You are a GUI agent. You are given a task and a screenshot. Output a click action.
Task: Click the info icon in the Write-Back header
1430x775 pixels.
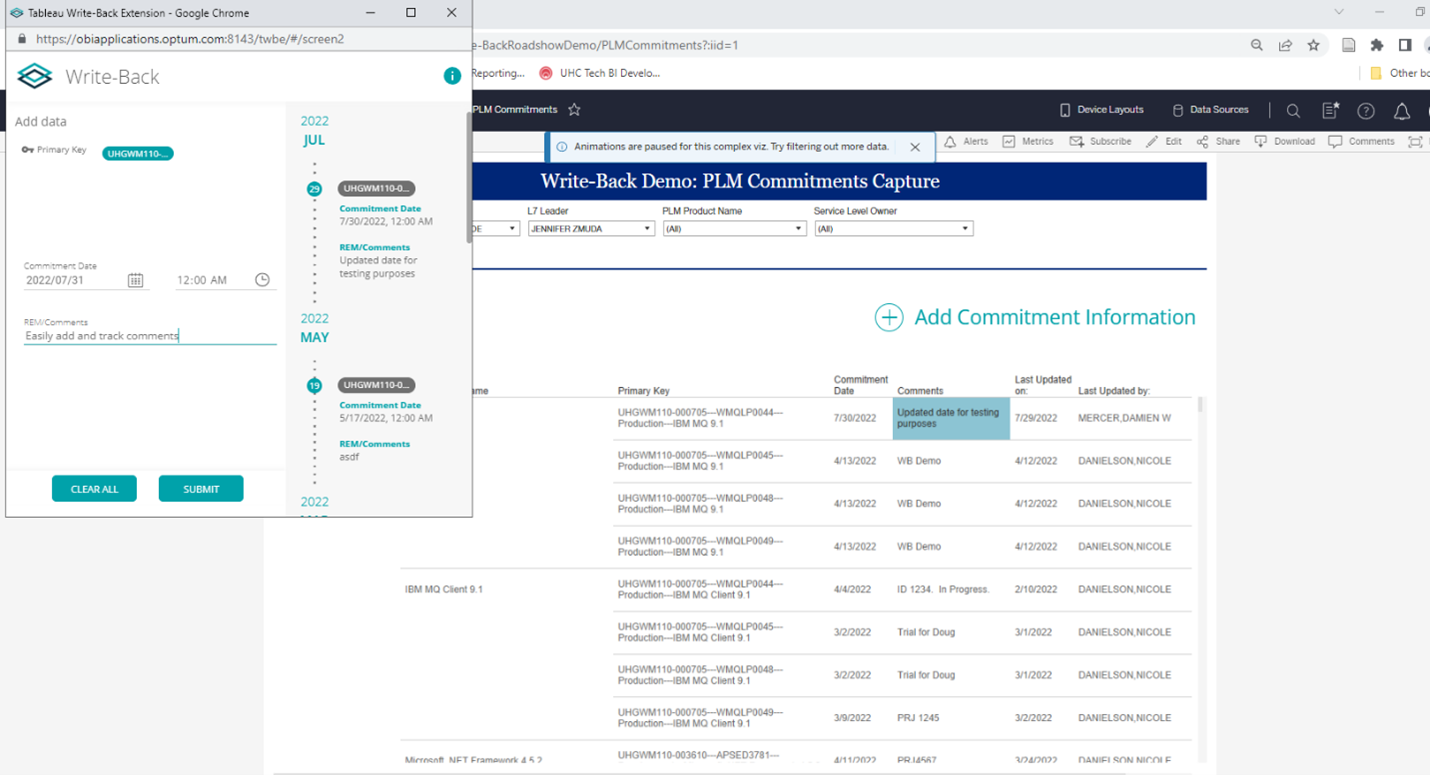coord(451,75)
